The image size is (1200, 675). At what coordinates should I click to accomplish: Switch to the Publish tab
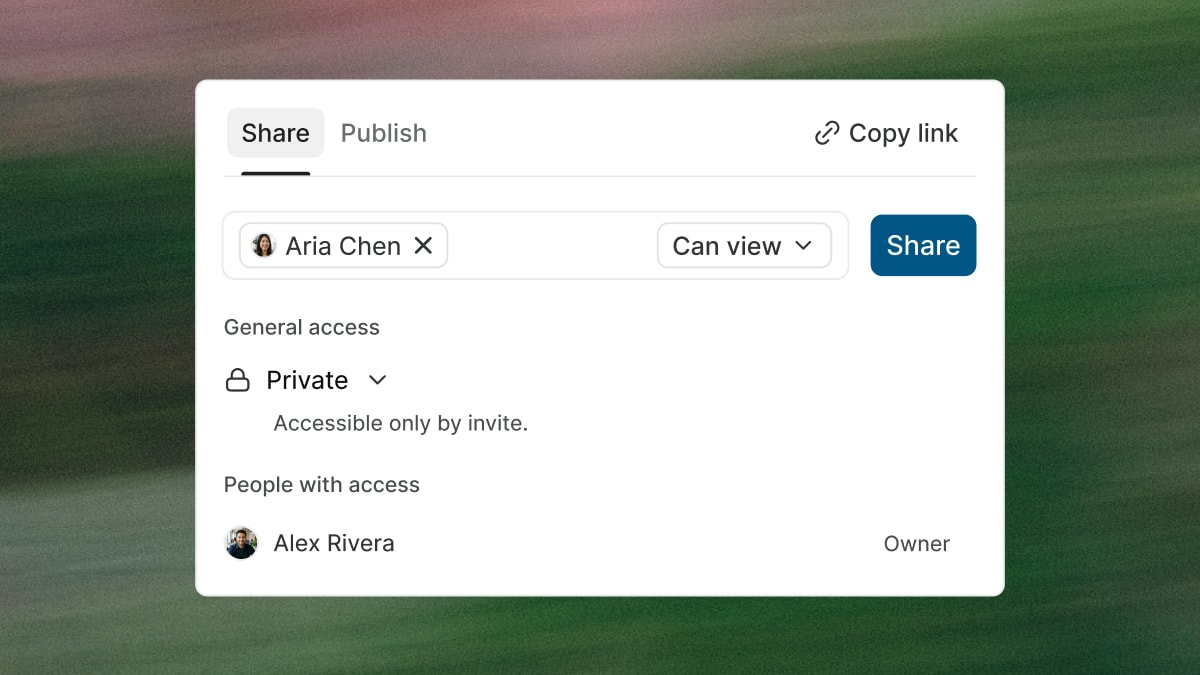click(x=384, y=133)
